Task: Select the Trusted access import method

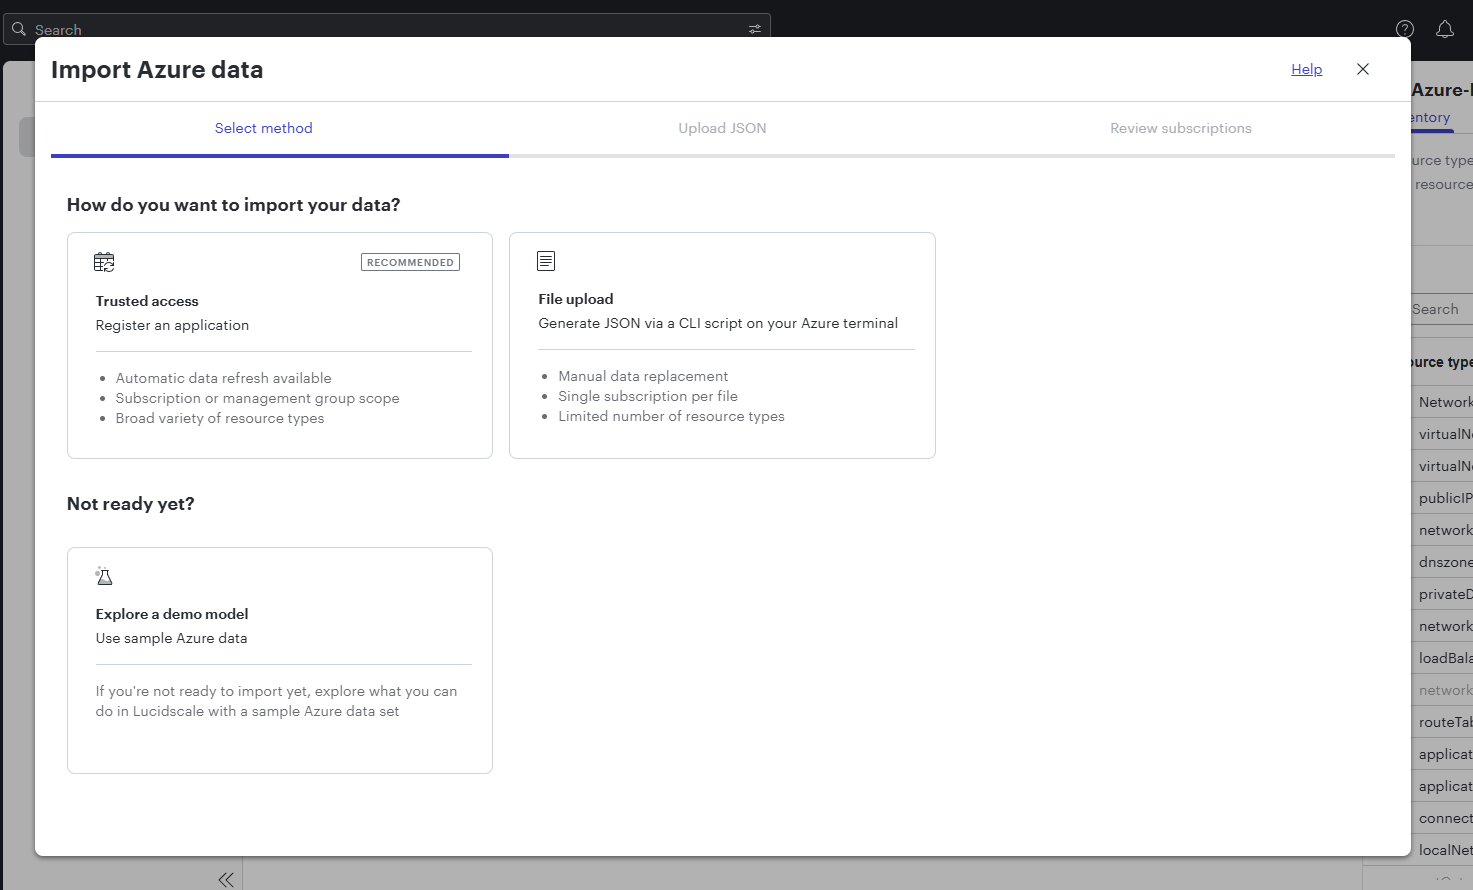Action: pos(279,345)
